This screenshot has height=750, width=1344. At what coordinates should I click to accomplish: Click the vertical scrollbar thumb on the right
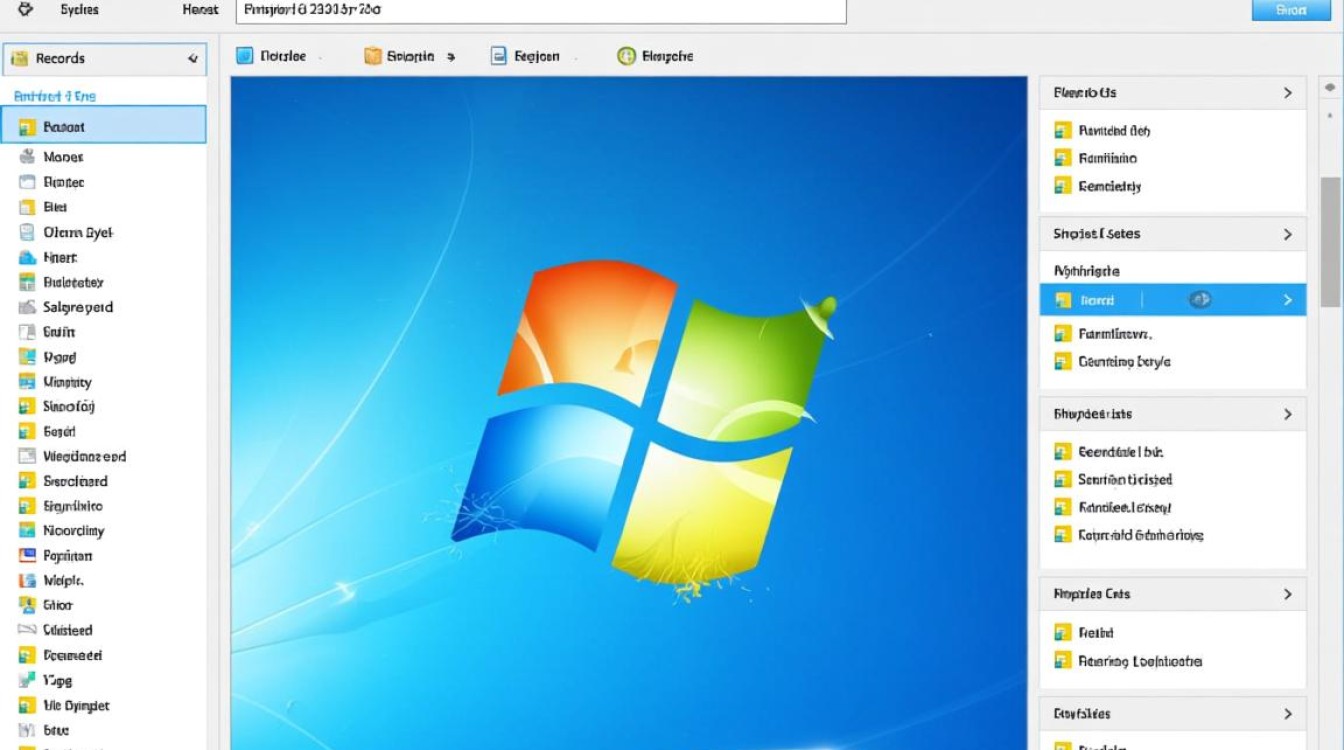pos(1330,241)
